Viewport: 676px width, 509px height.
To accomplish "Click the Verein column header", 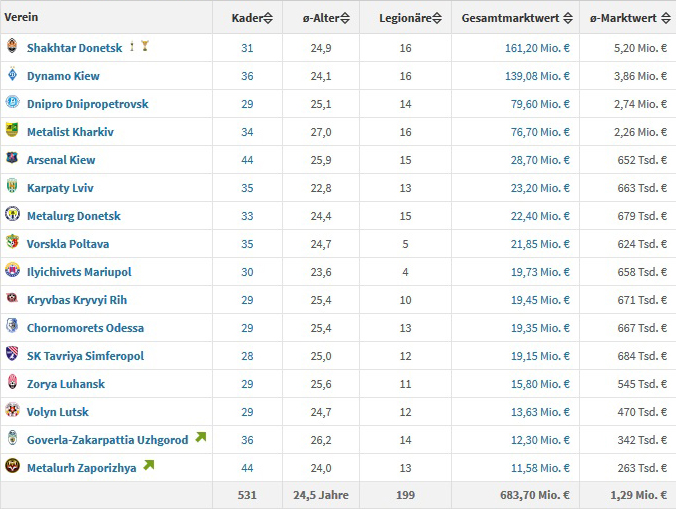I will (22, 18).
